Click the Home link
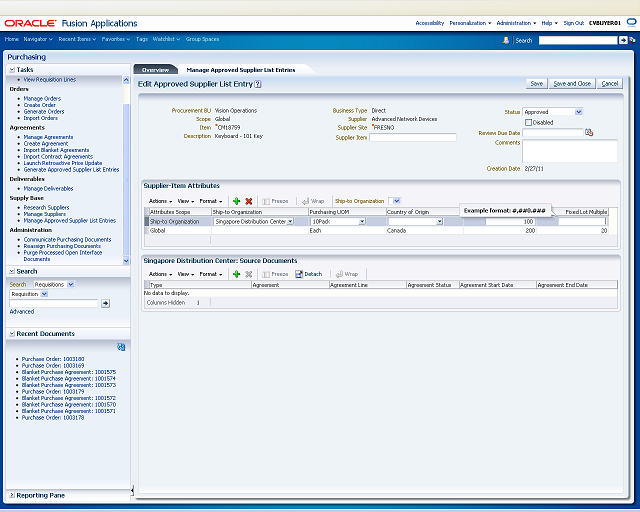640x512 pixels. pyautogui.click(x=11, y=39)
